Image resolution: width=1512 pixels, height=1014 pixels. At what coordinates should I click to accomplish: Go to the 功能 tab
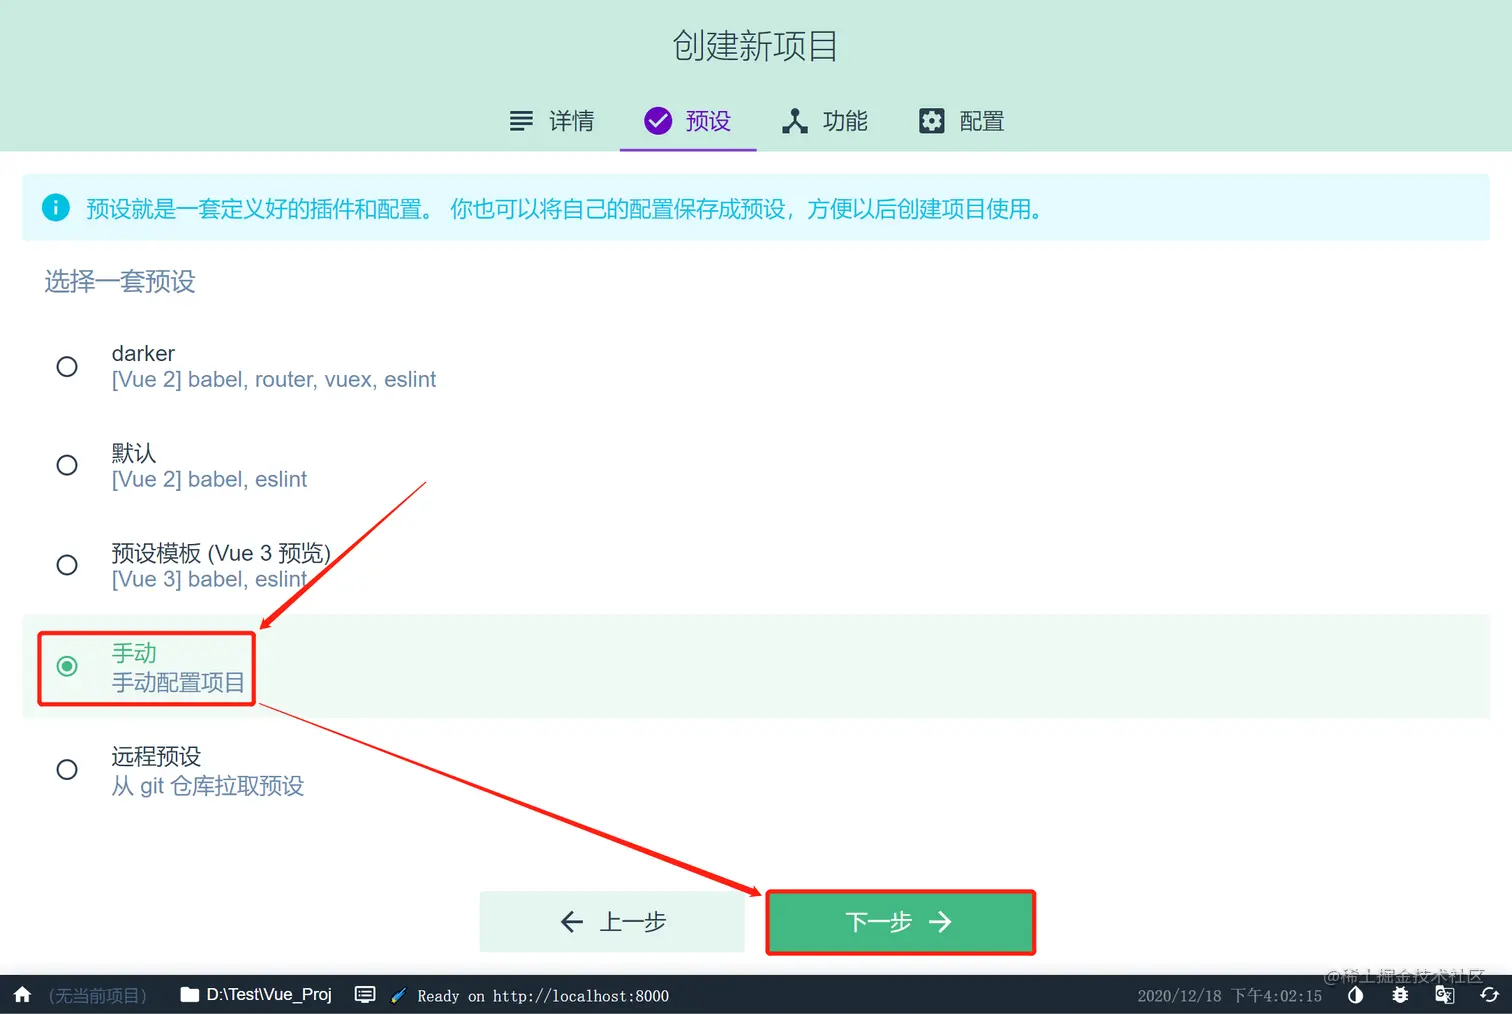click(825, 121)
